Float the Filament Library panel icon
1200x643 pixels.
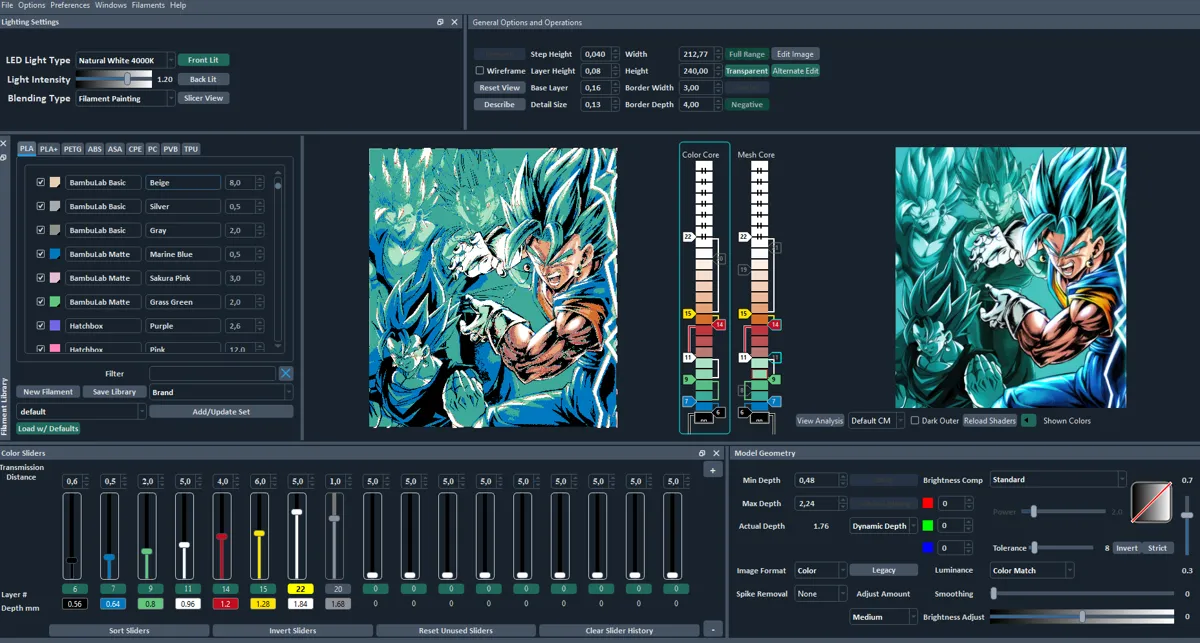[x=3, y=157]
